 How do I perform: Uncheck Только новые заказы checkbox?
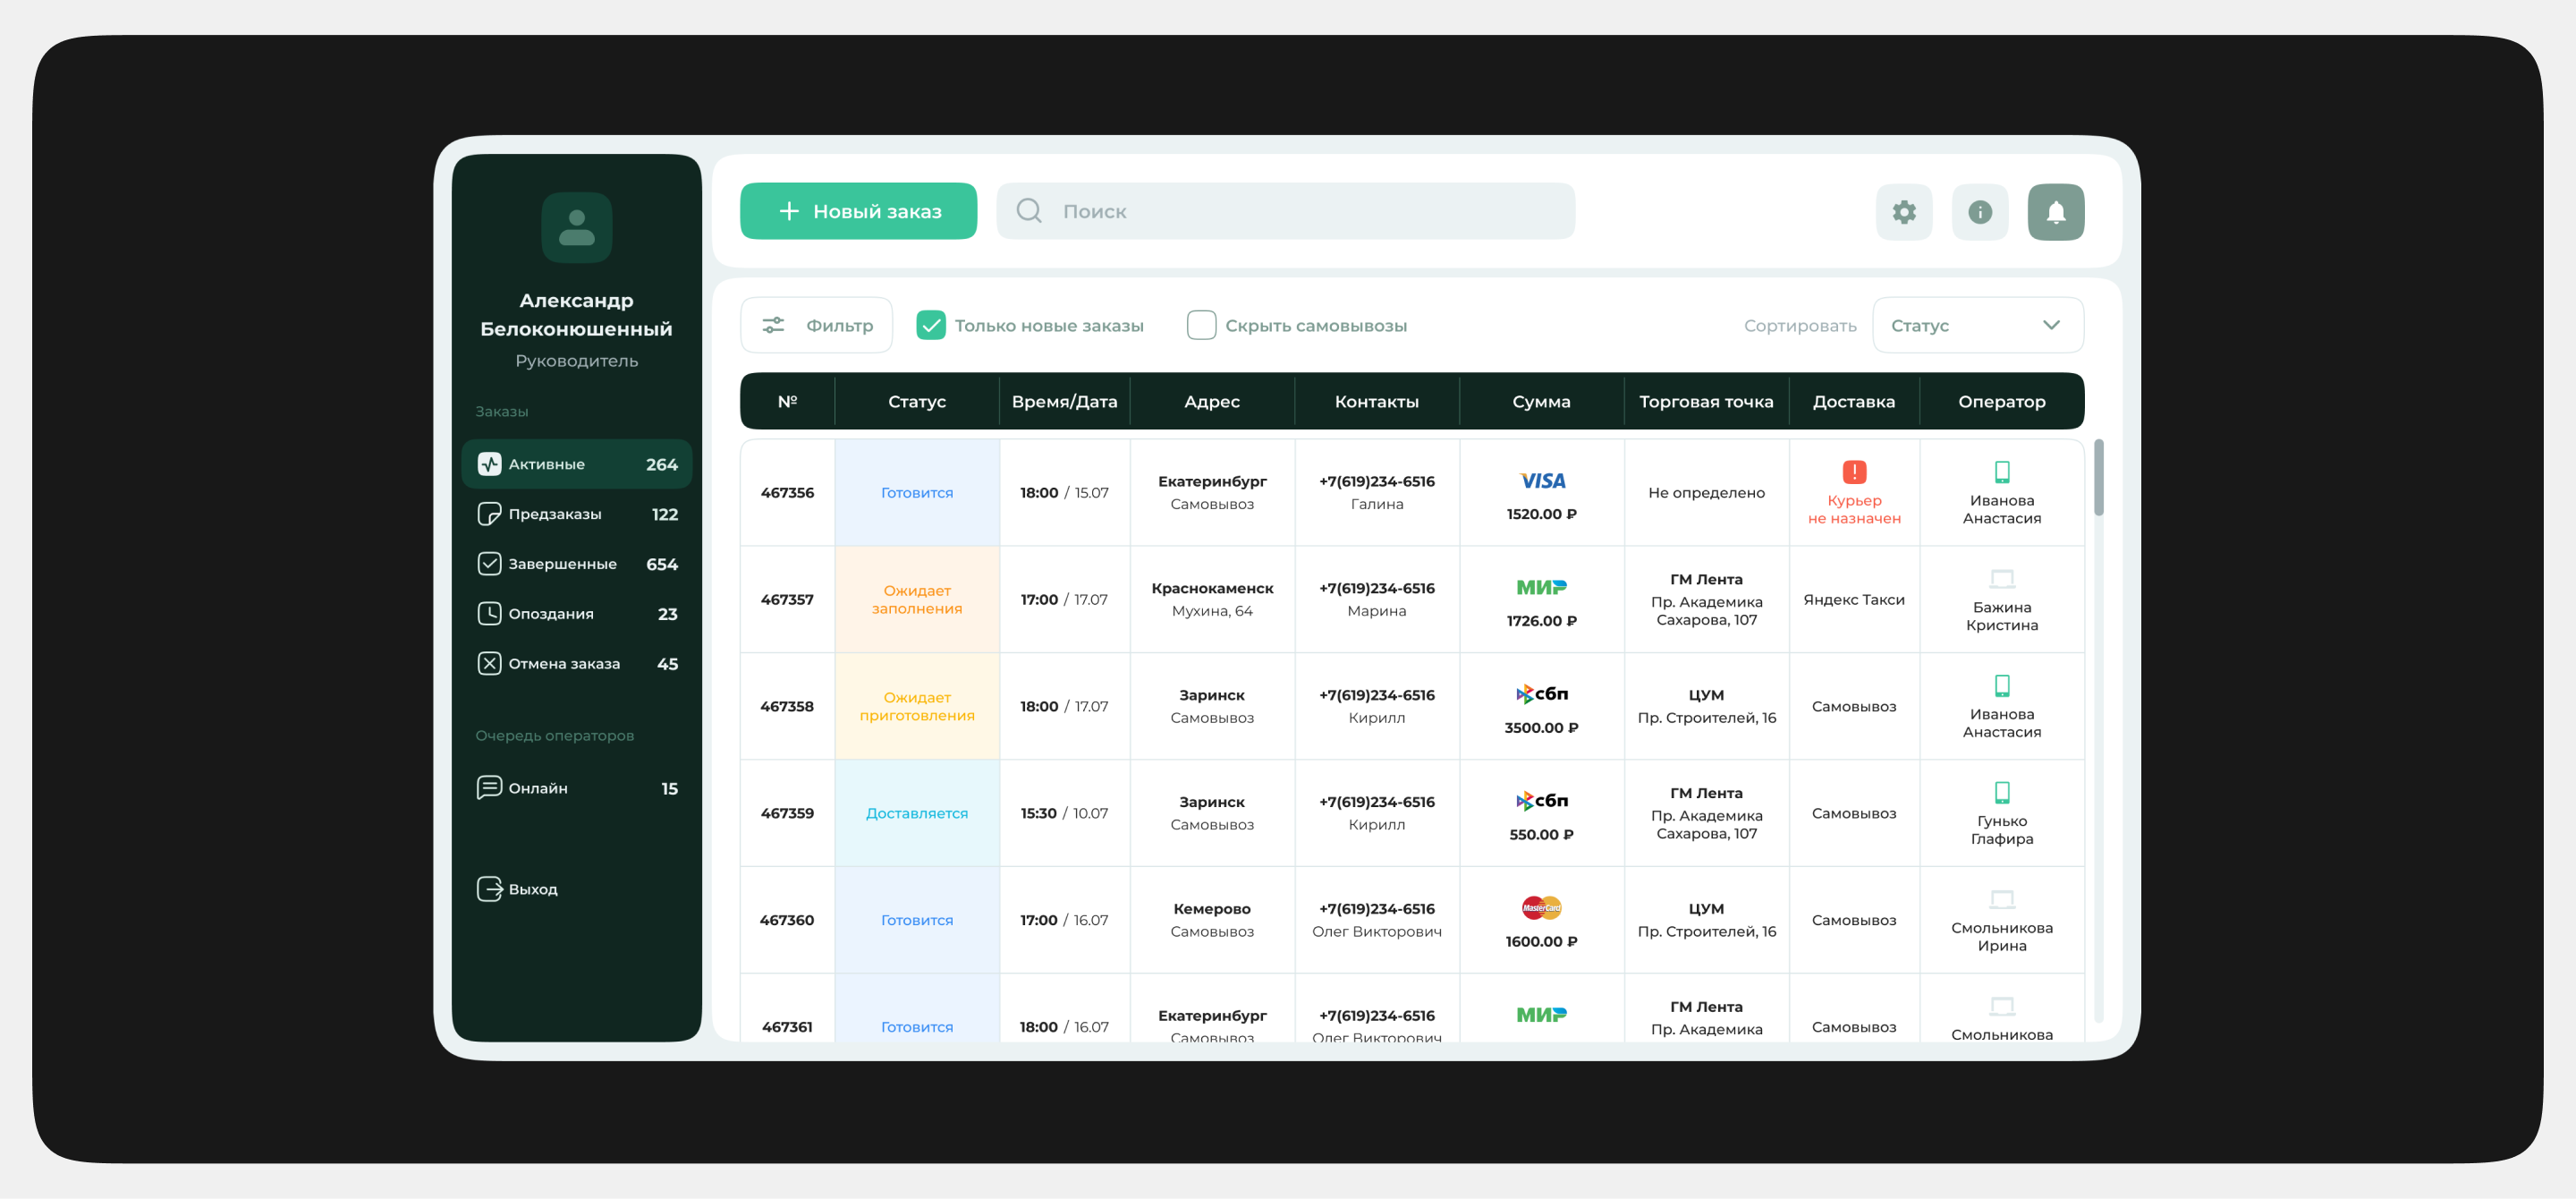(x=930, y=325)
